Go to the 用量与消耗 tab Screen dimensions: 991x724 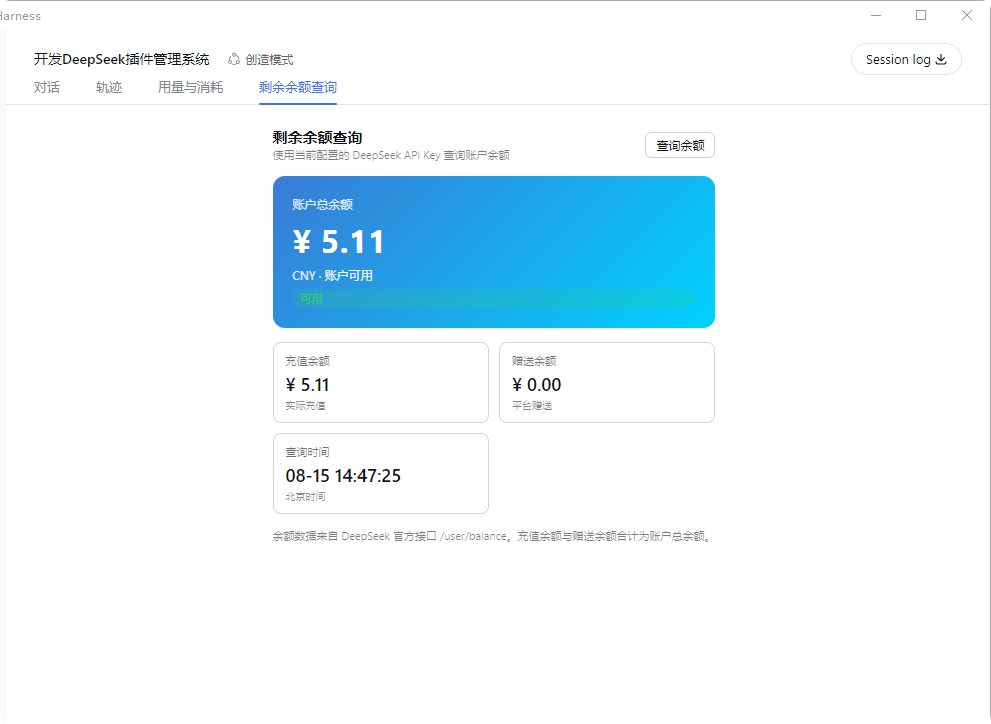190,87
